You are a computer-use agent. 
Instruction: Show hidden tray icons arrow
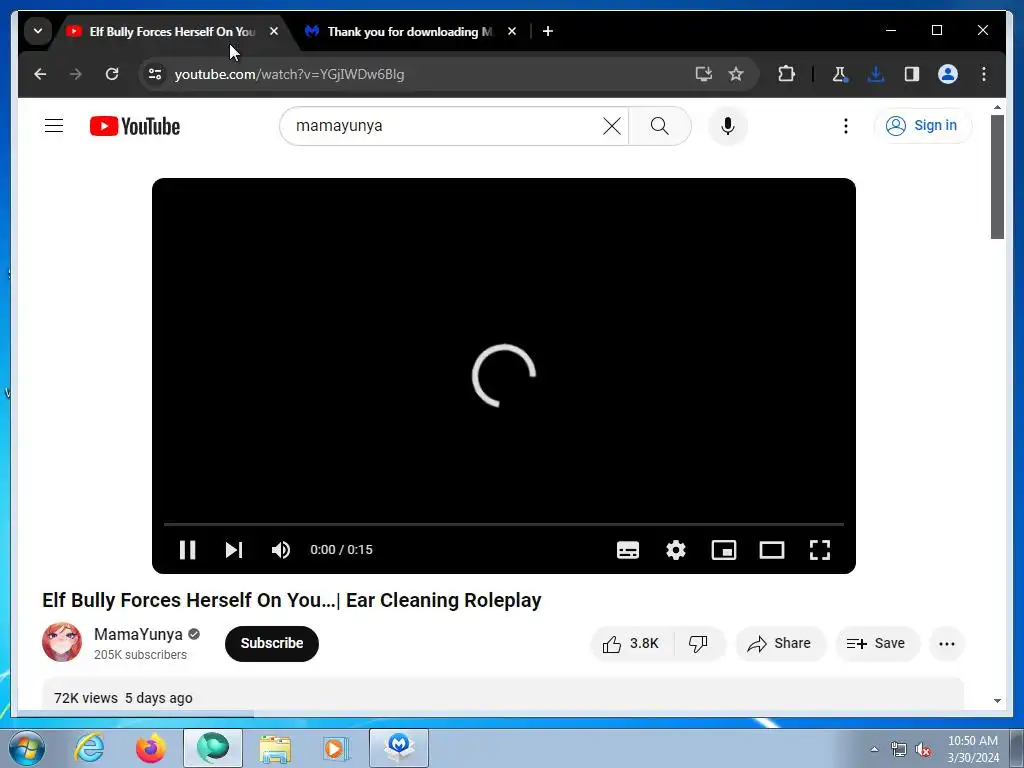point(874,749)
